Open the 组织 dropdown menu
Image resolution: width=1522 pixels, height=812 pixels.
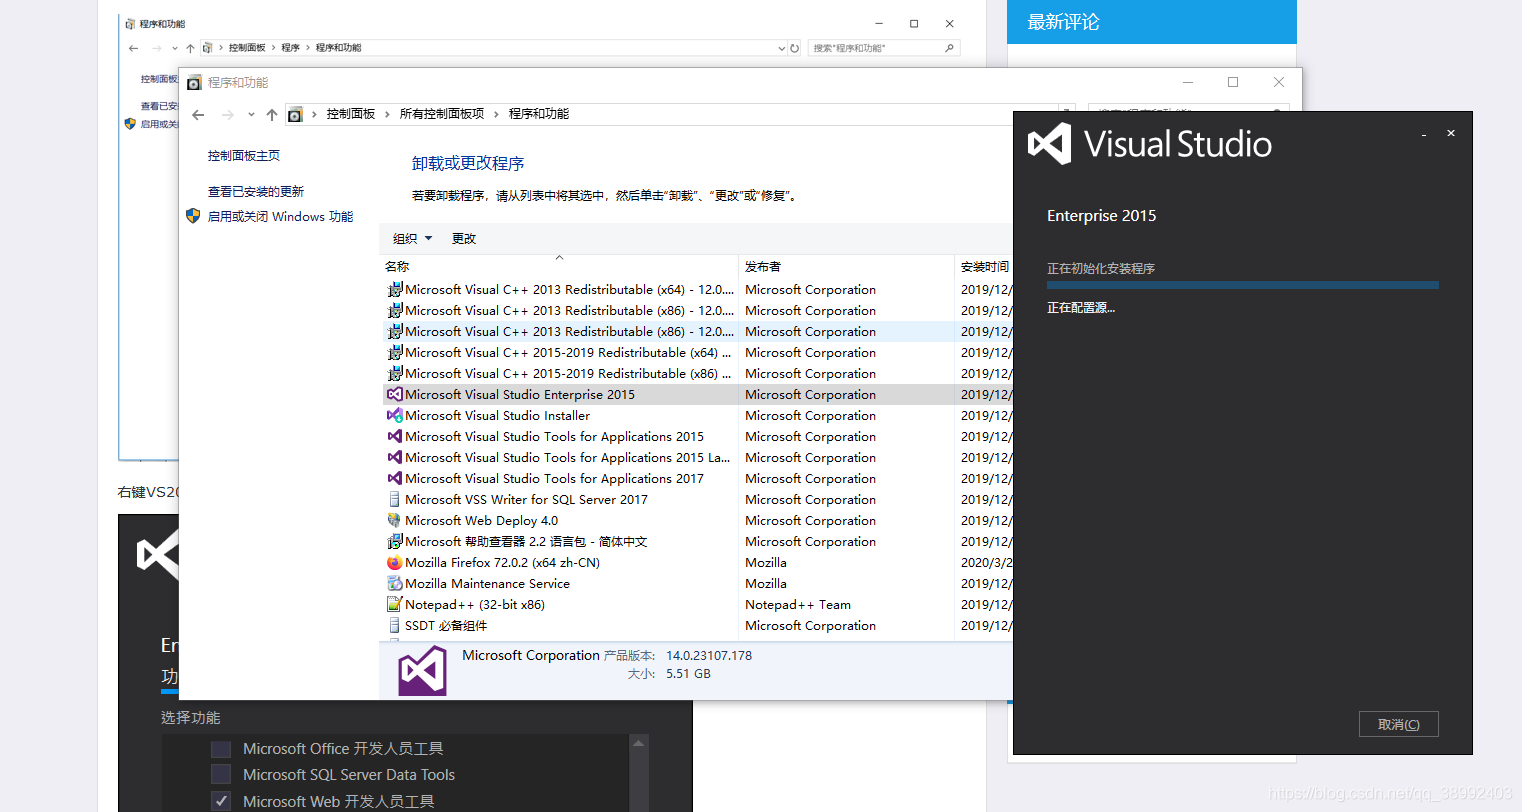click(x=412, y=238)
